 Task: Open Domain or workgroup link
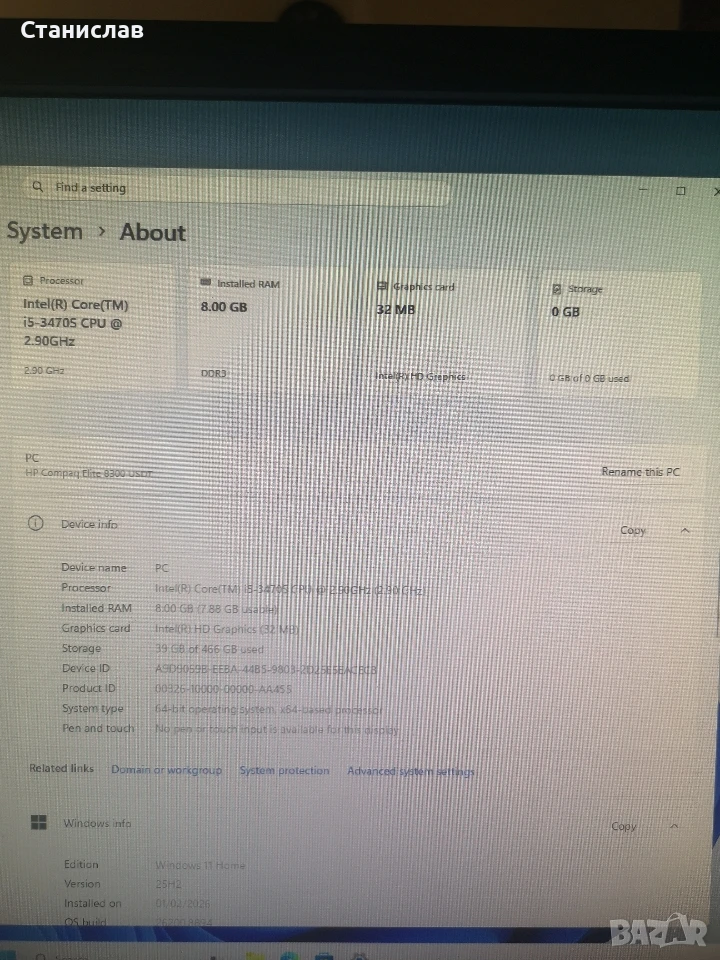(x=167, y=770)
